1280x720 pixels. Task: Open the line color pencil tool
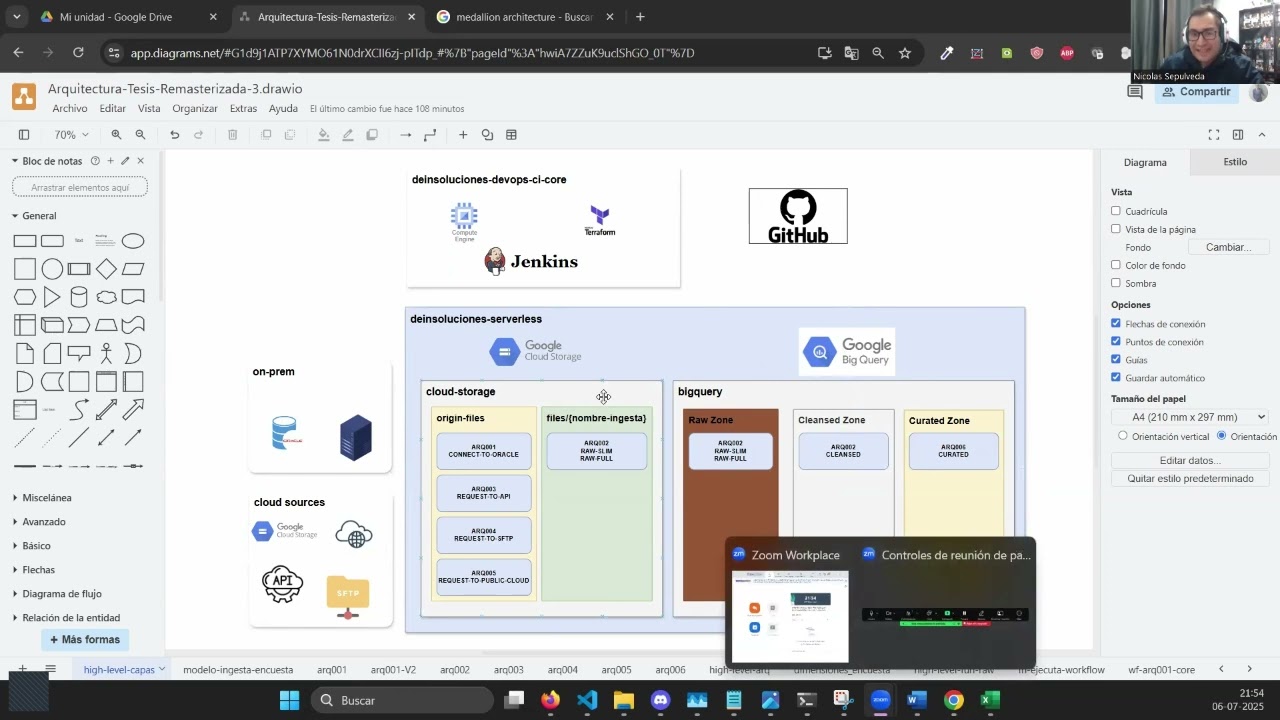[347, 135]
